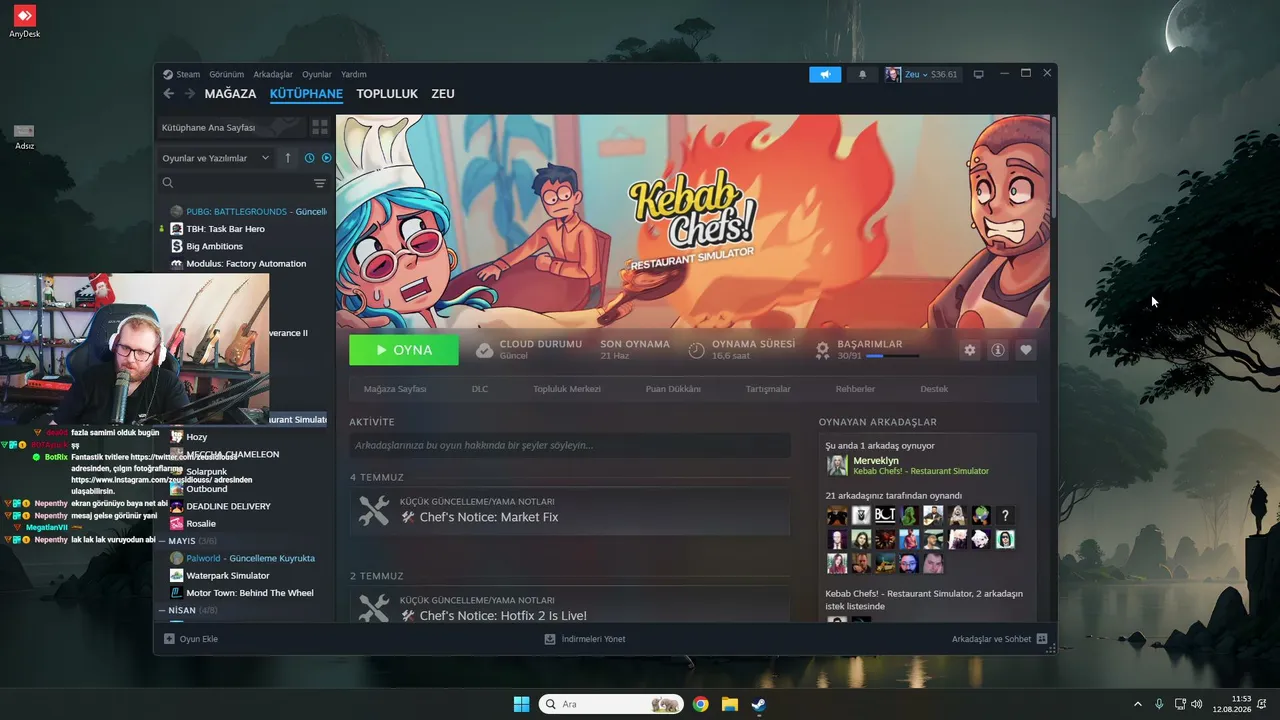The image size is (1280, 720).
Task: Go back with the Steam back arrow
Action: [x=168, y=94]
